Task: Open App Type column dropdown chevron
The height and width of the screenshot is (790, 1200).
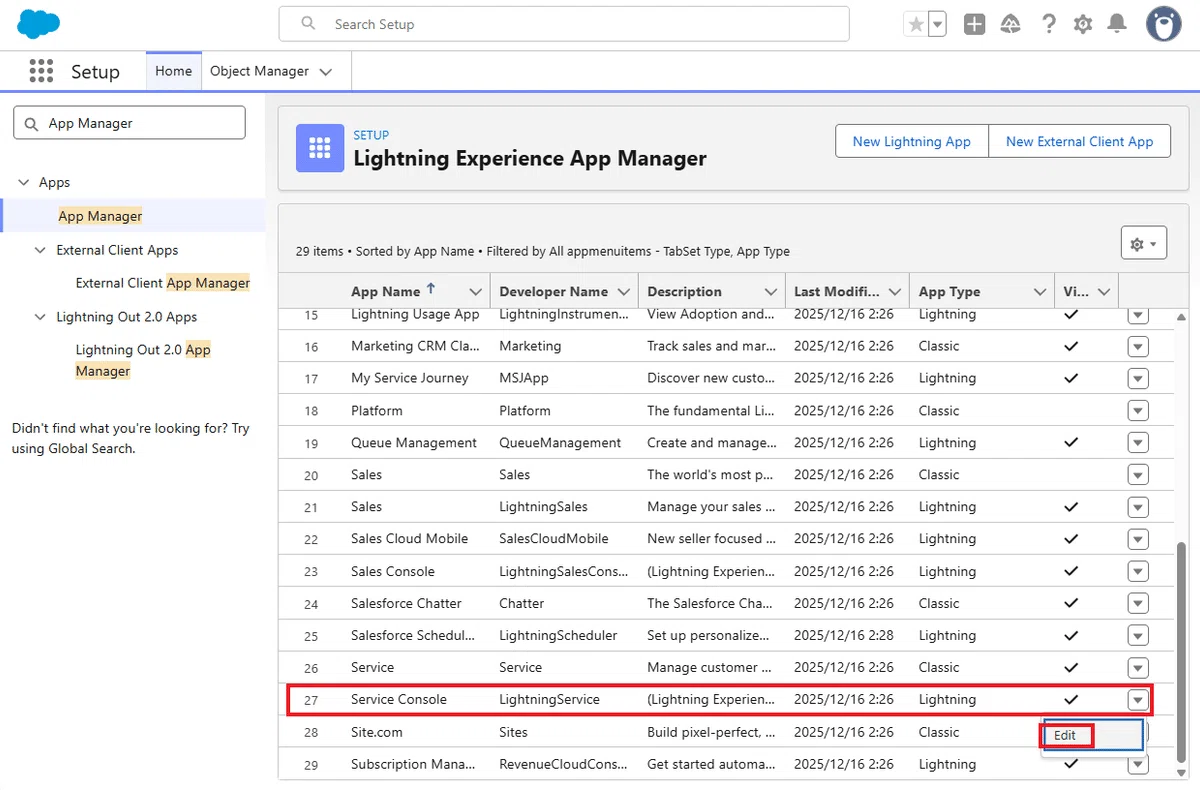Action: (1039, 292)
